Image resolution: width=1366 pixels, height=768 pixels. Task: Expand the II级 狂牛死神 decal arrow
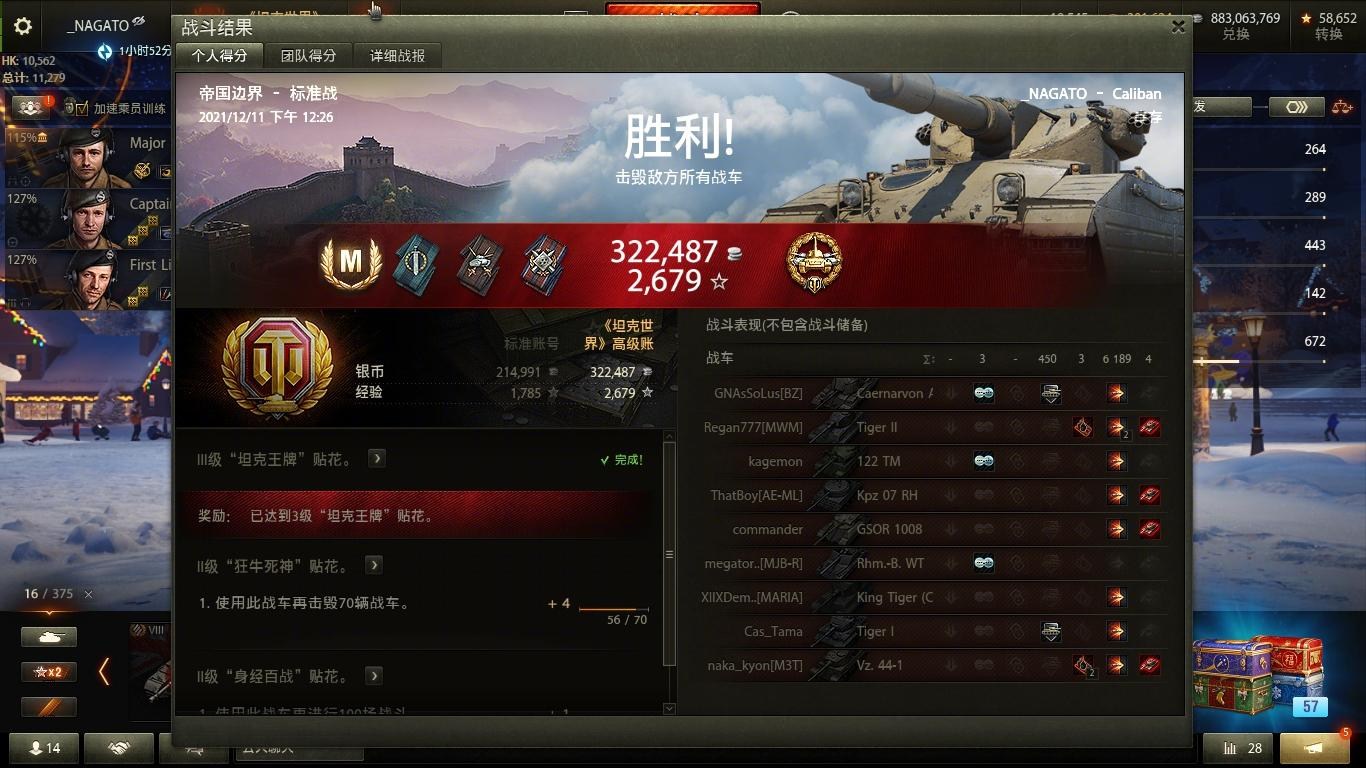374,565
